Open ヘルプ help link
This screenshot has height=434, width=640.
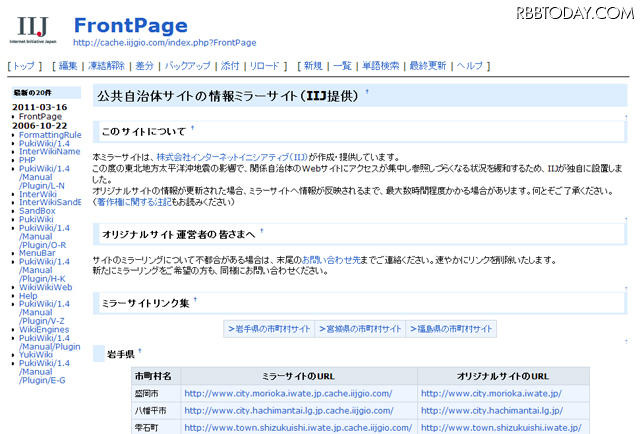[469, 66]
